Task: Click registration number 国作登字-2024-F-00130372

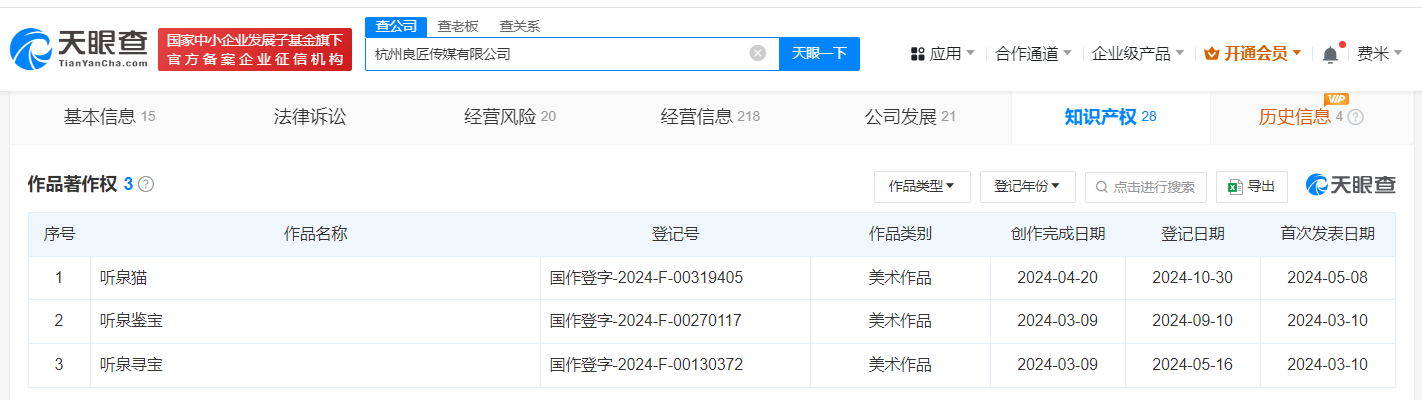Action: [646, 365]
